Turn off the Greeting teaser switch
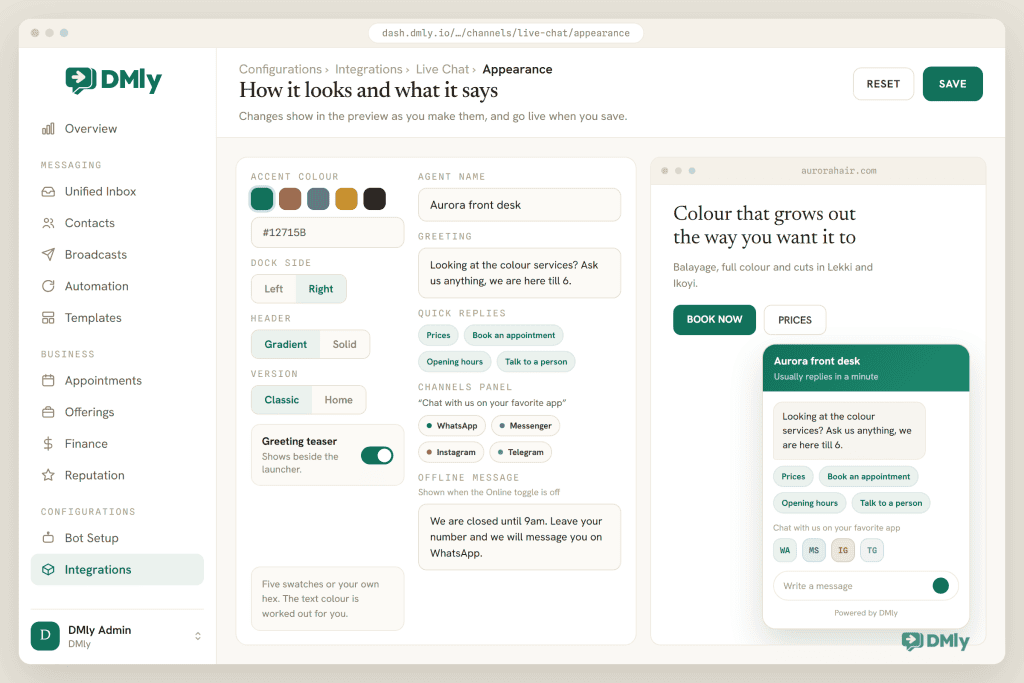This screenshot has height=683, width=1024. [377, 455]
